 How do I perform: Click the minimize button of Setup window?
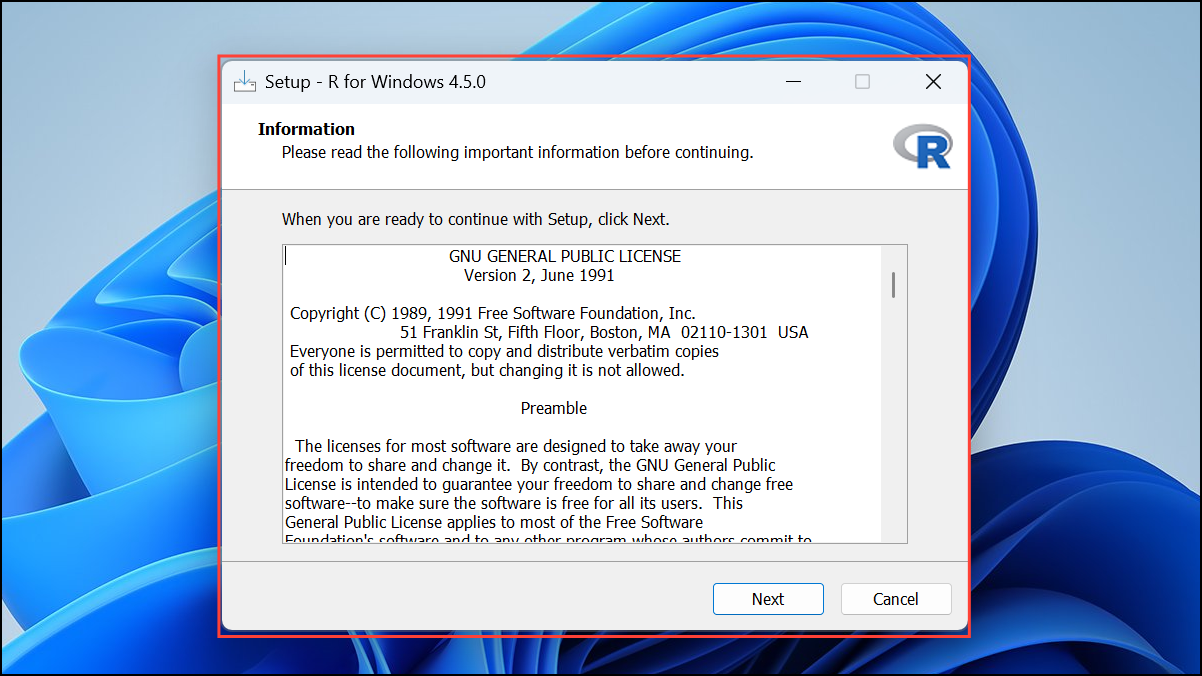[792, 82]
